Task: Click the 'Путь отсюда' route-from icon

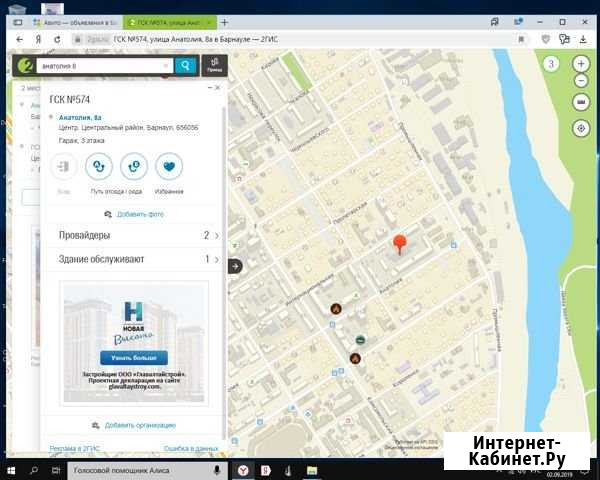Action: click(99, 166)
